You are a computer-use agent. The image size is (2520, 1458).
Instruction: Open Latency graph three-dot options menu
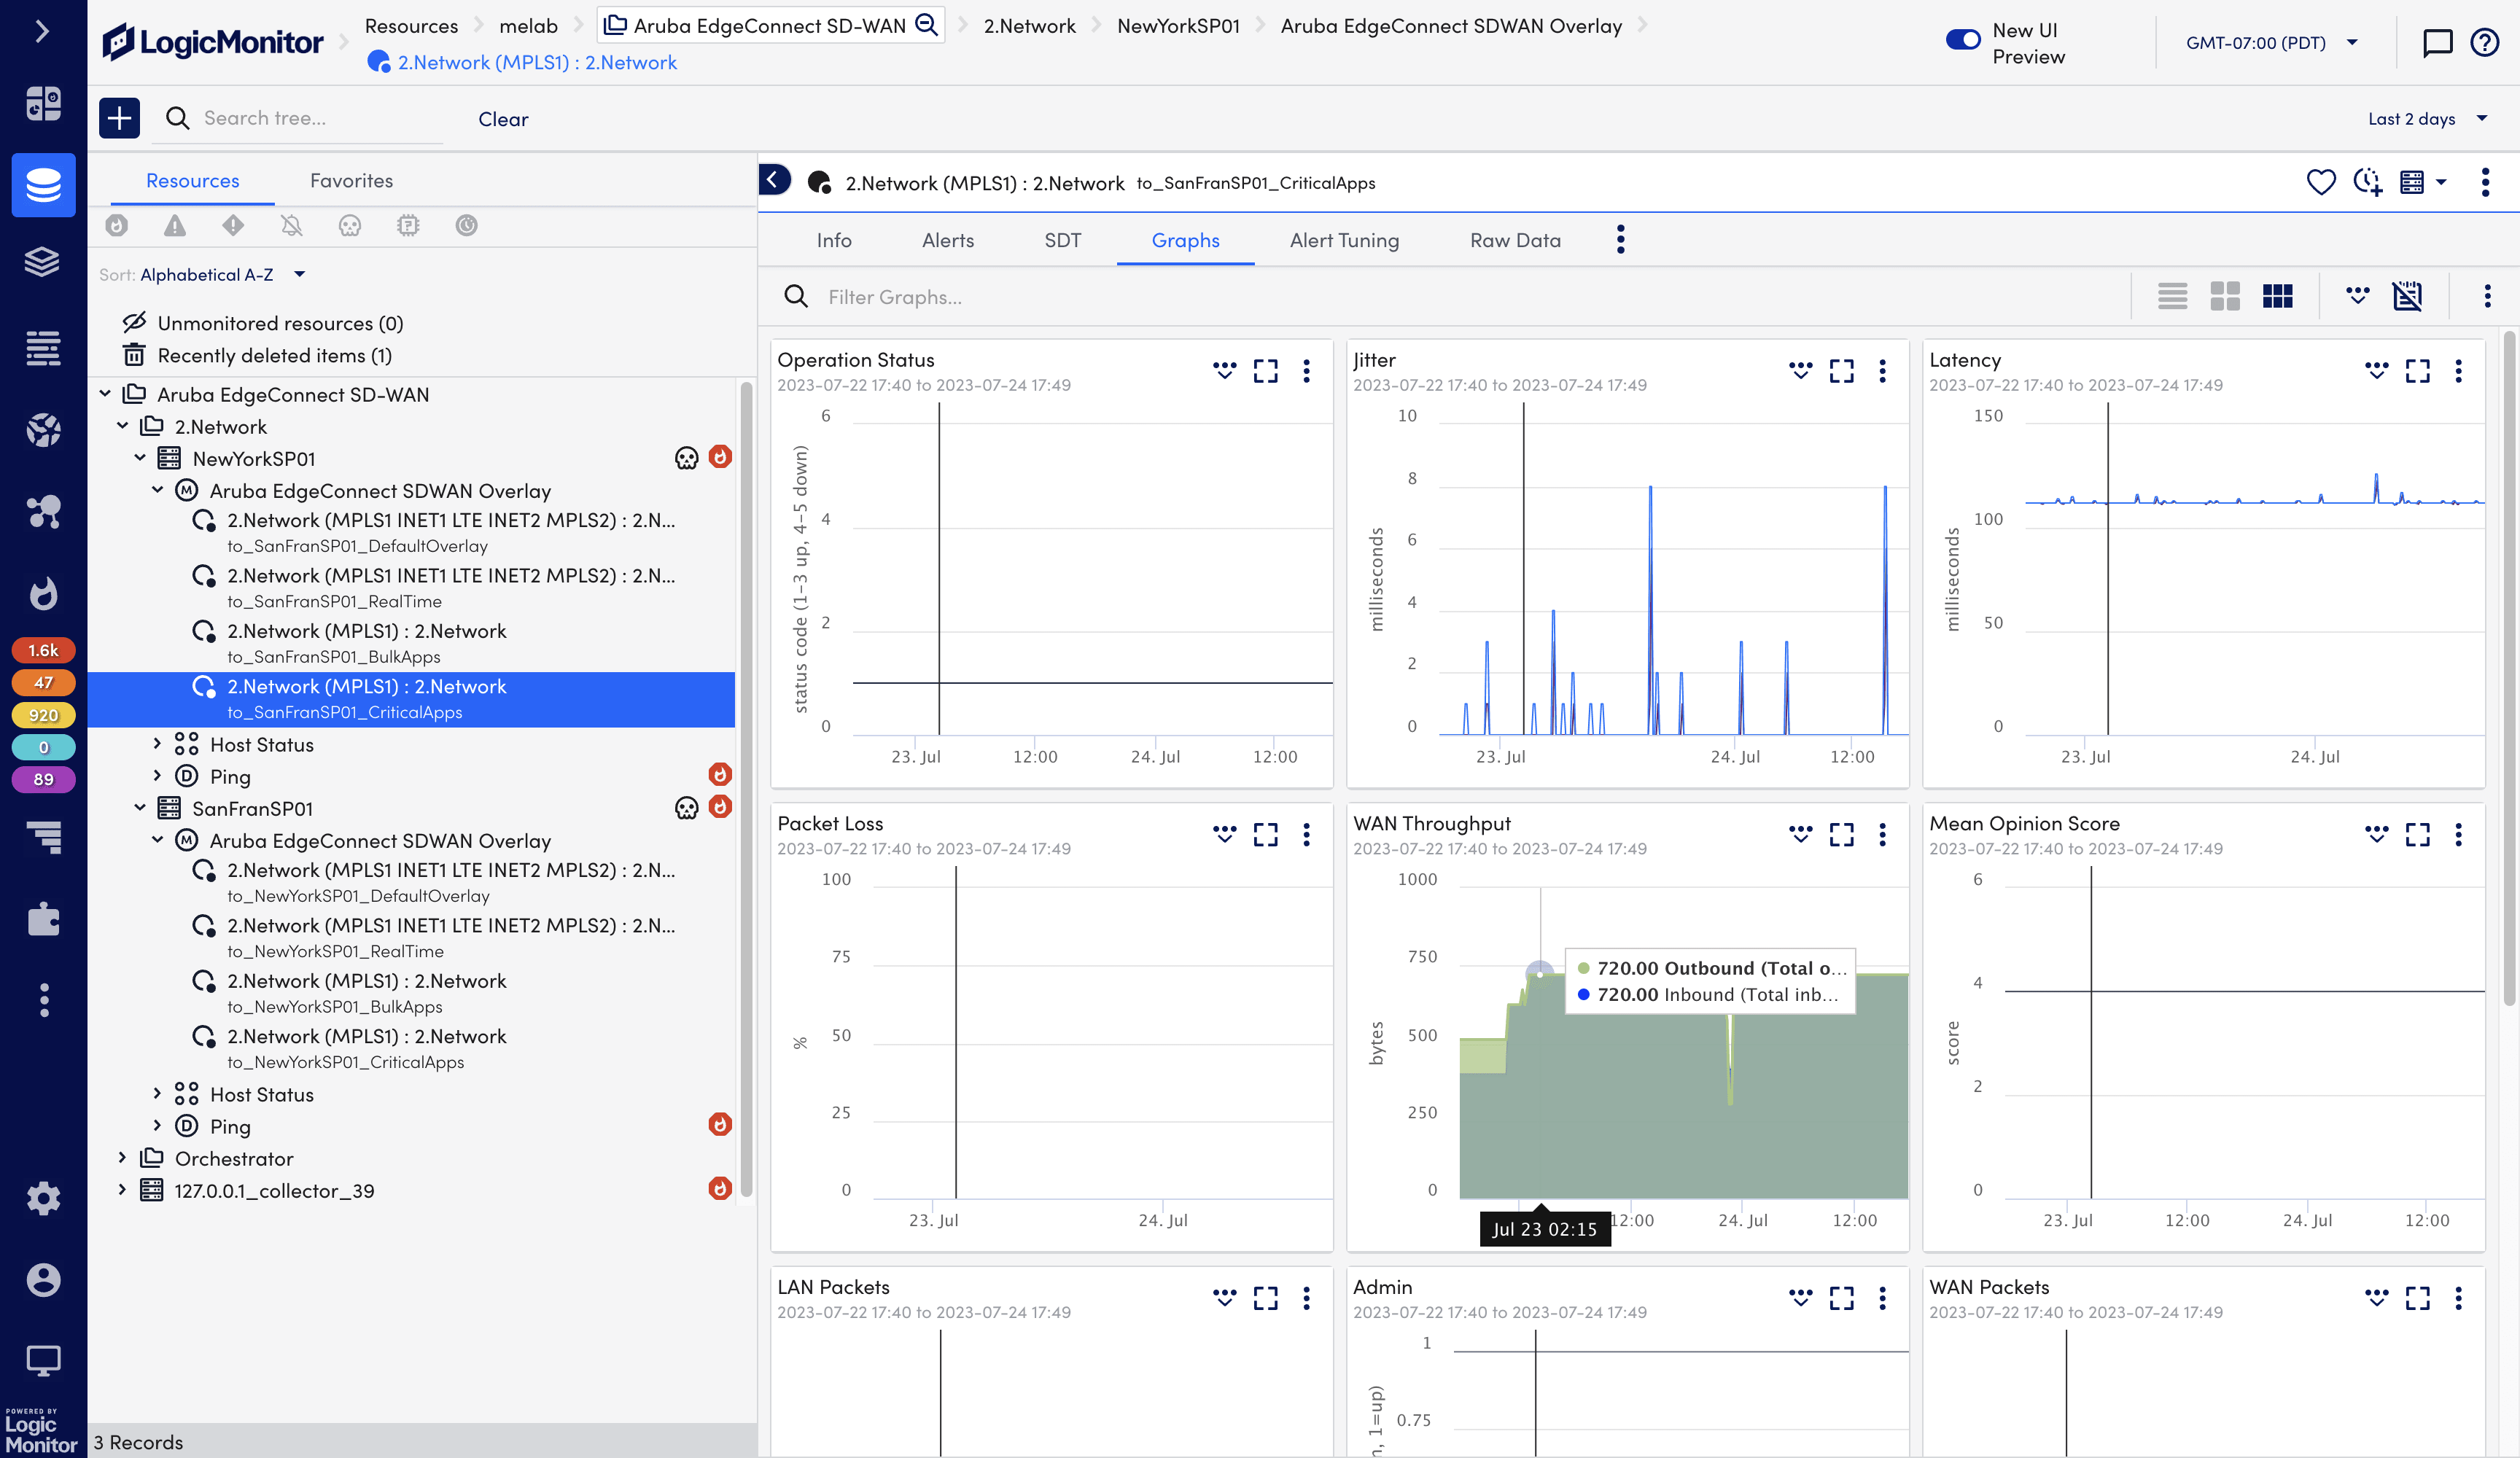pos(2458,371)
